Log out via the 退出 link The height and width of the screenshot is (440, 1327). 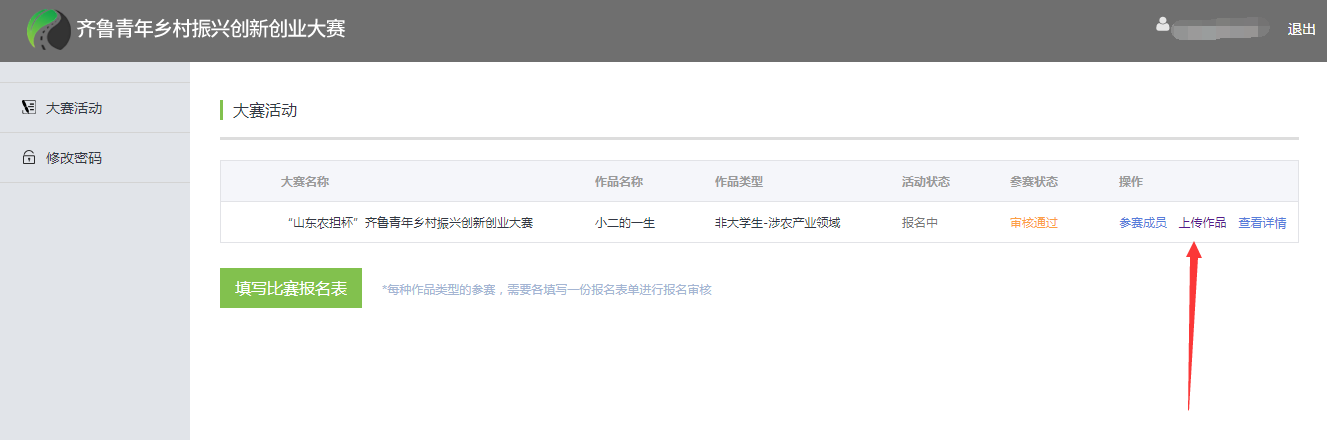pos(1301,30)
